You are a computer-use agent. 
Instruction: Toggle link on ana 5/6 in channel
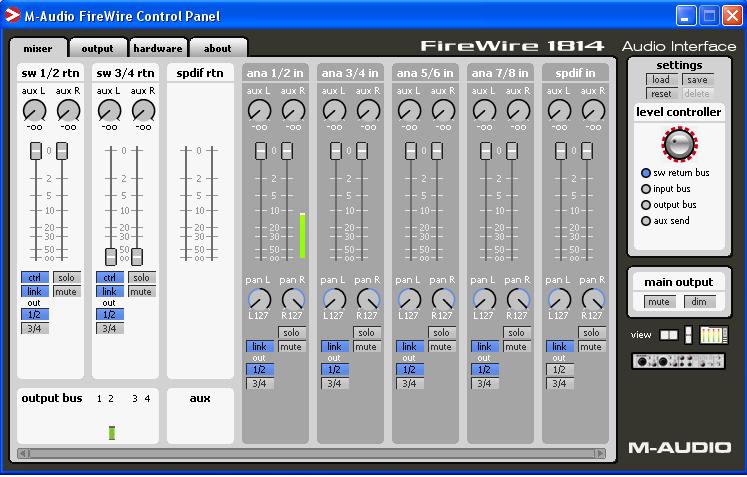tap(410, 346)
